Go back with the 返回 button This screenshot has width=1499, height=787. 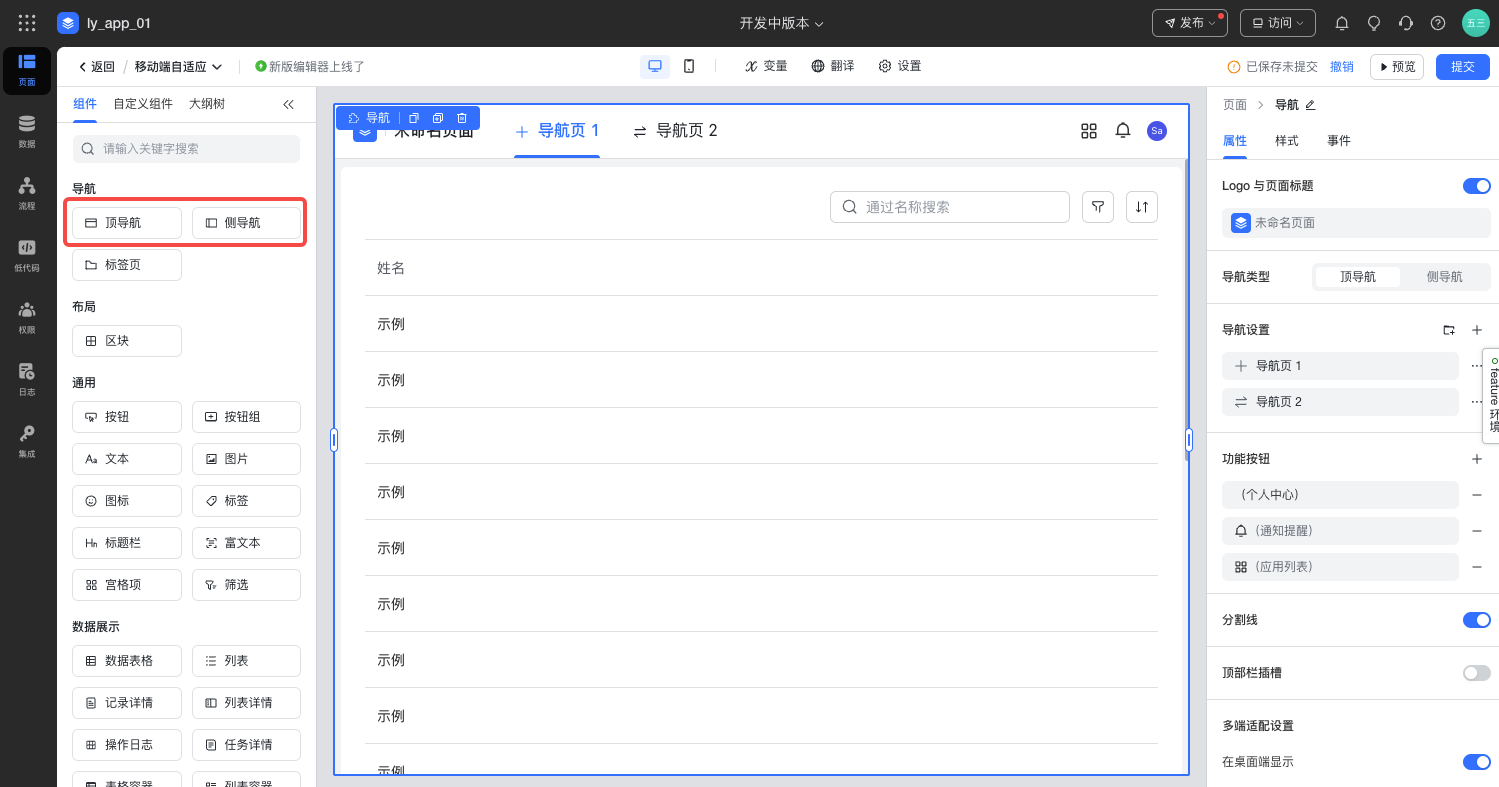point(97,67)
